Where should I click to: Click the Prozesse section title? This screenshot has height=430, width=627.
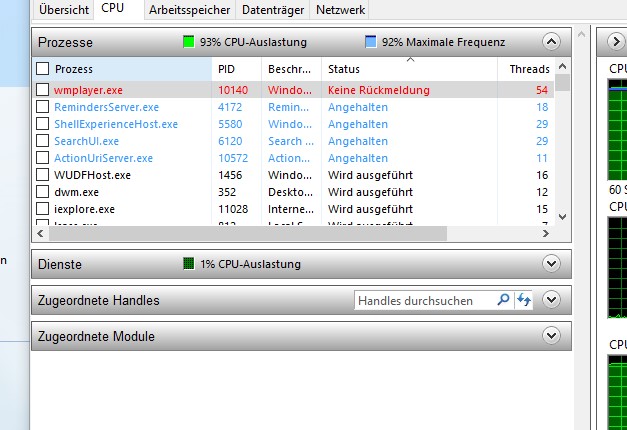coord(65,42)
